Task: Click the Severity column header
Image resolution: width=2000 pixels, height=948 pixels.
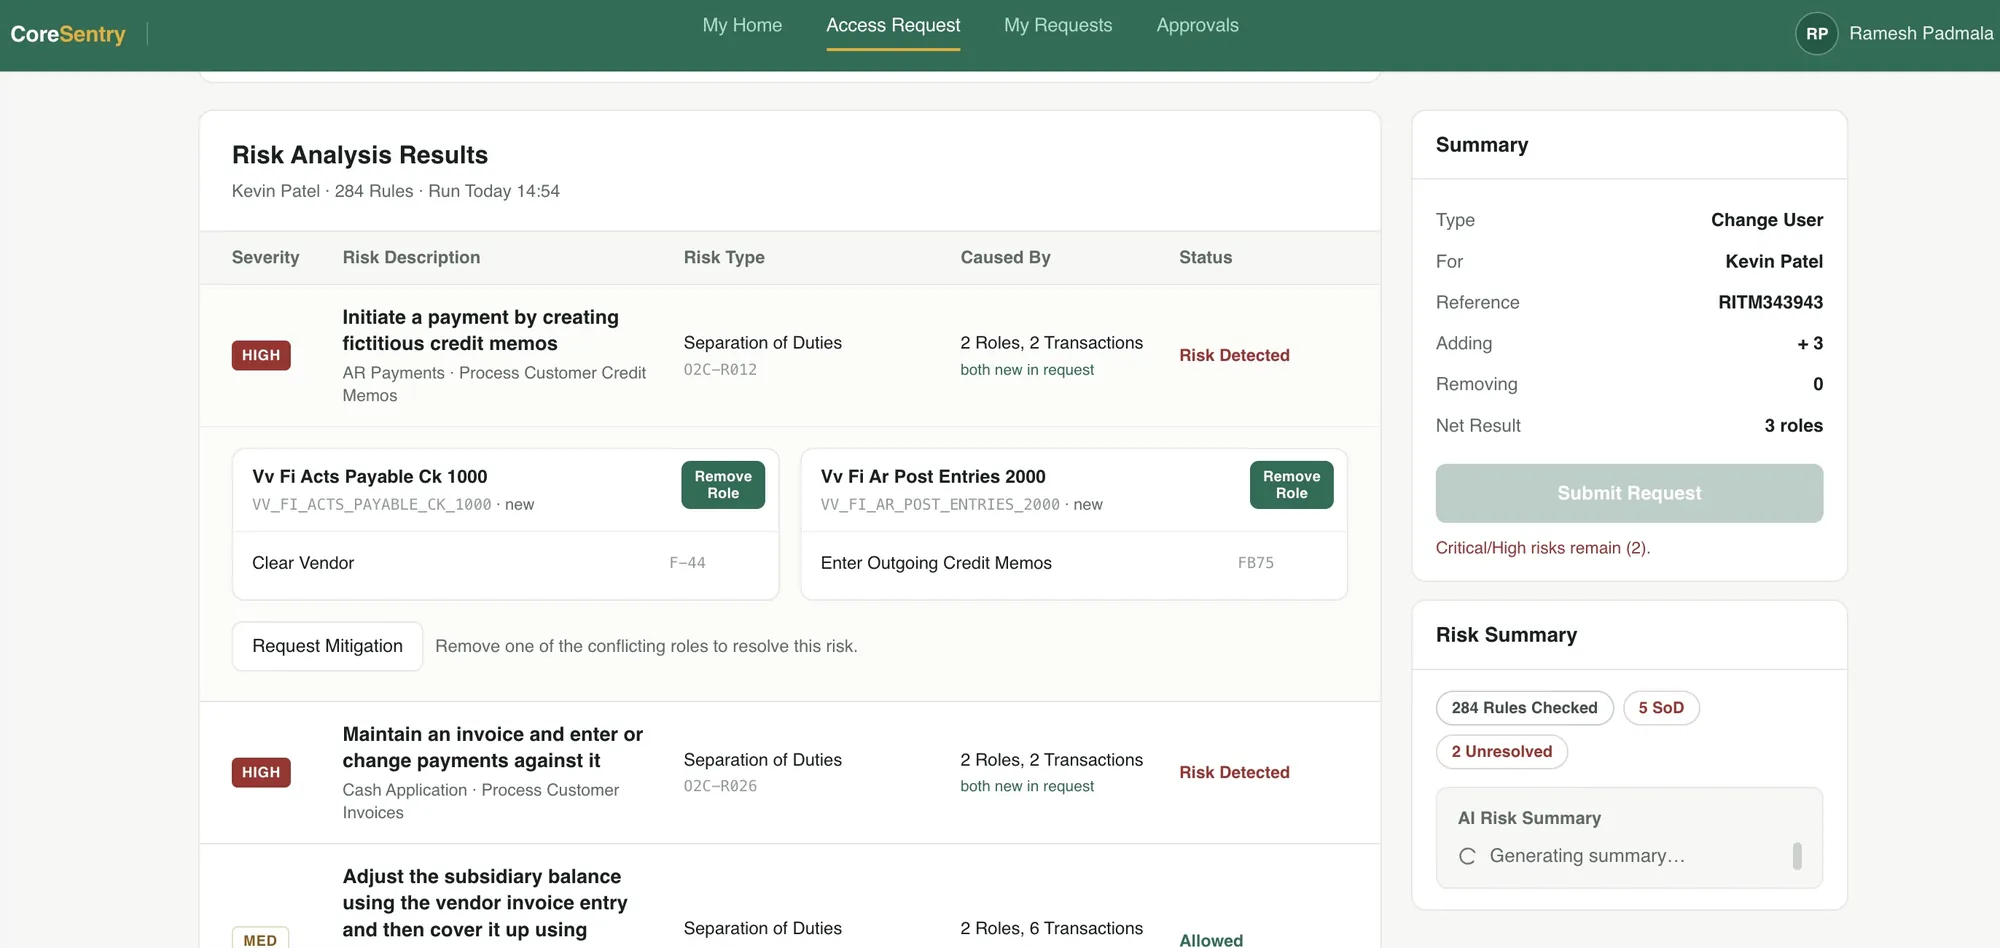Action: pos(265,257)
